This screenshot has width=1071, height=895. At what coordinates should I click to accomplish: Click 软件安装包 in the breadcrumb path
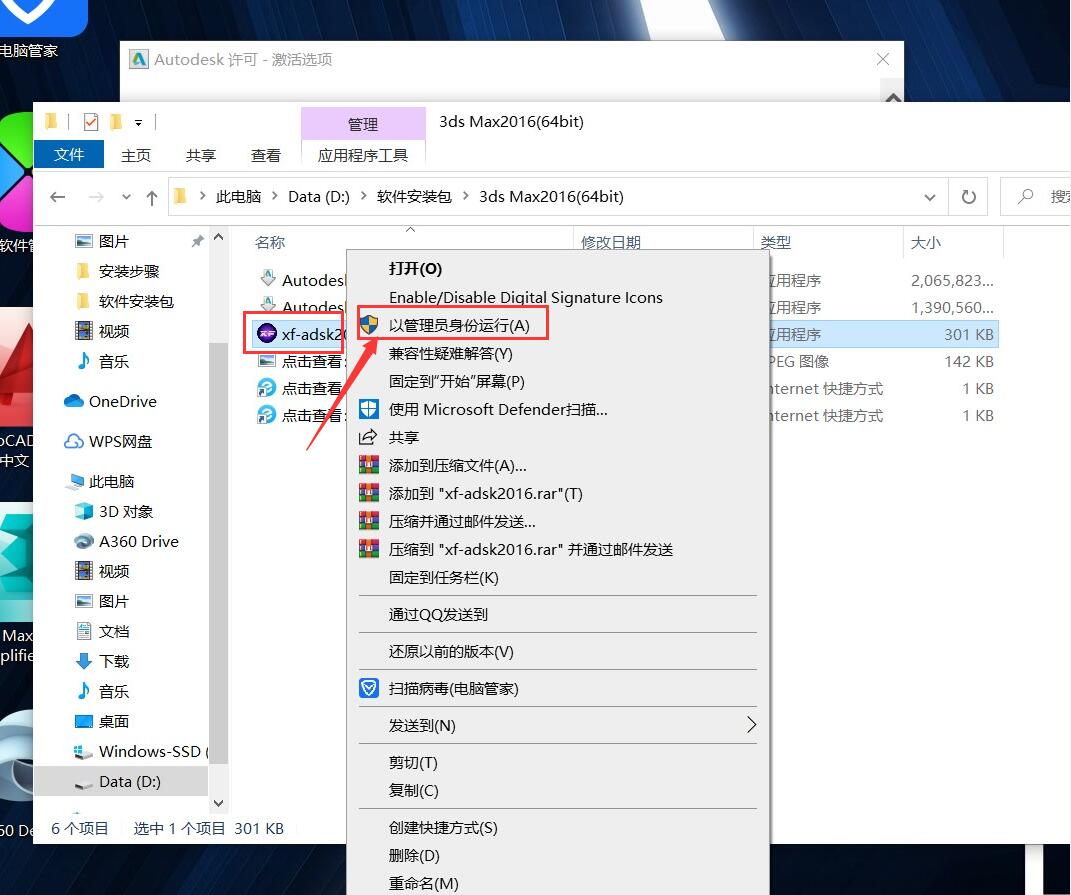414,197
